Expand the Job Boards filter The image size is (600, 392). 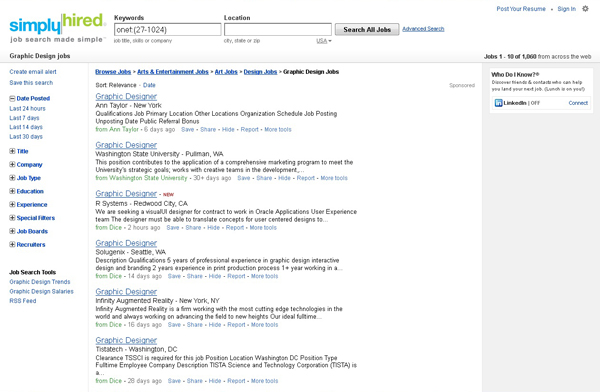(12, 231)
